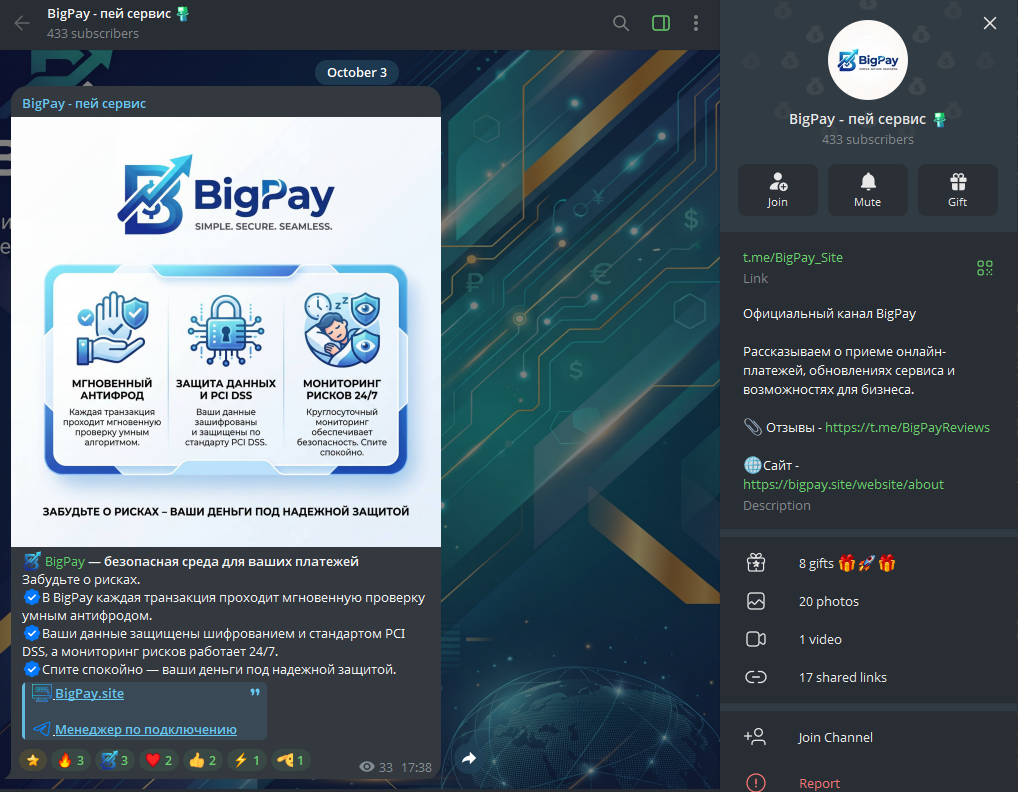Click the post author name BigPay - пей сервис
Viewport: 1018px width, 792px height.
(x=84, y=103)
